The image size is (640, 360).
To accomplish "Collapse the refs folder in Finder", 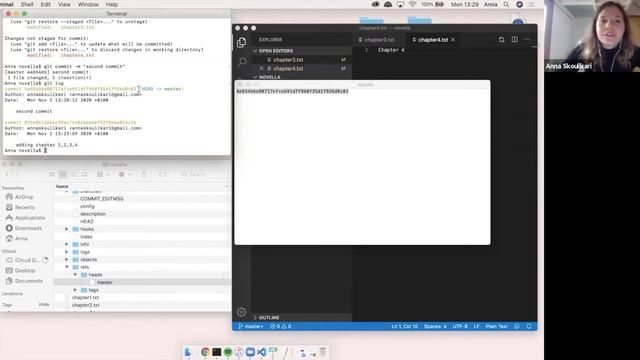I will pyautogui.click(x=67, y=267).
